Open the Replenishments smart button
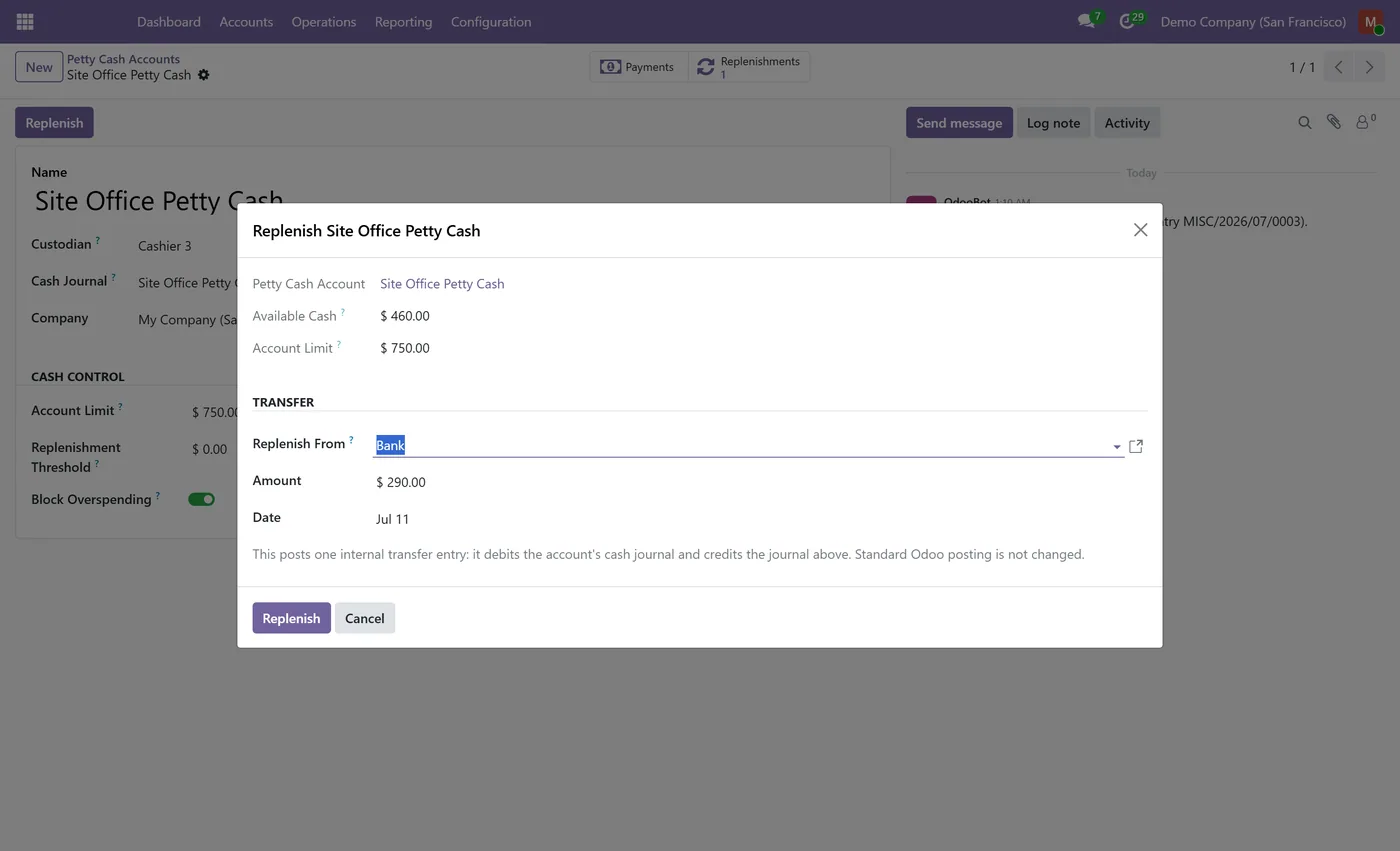Viewport: 1400px width, 851px height. point(749,67)
